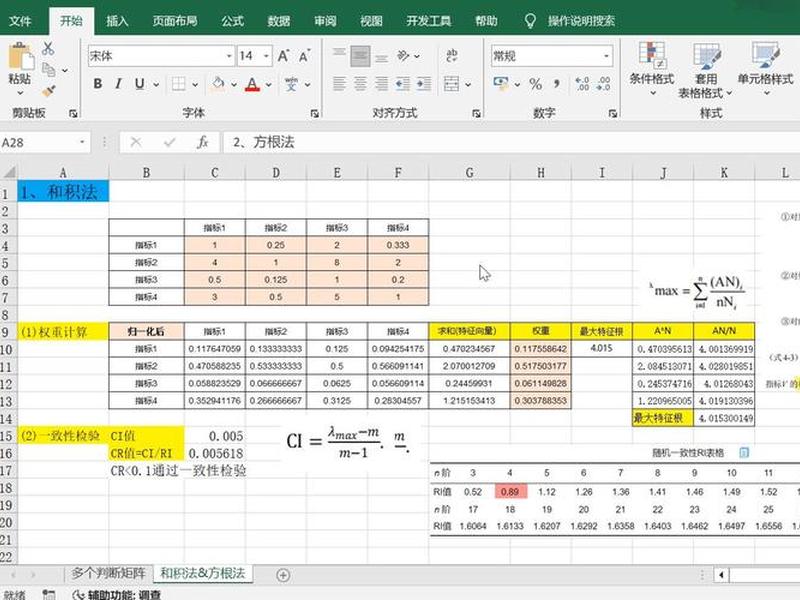This screenshot has height=600, width=800.
Task: Open phonetic guide 文 icon
Action: click(291, 84)
